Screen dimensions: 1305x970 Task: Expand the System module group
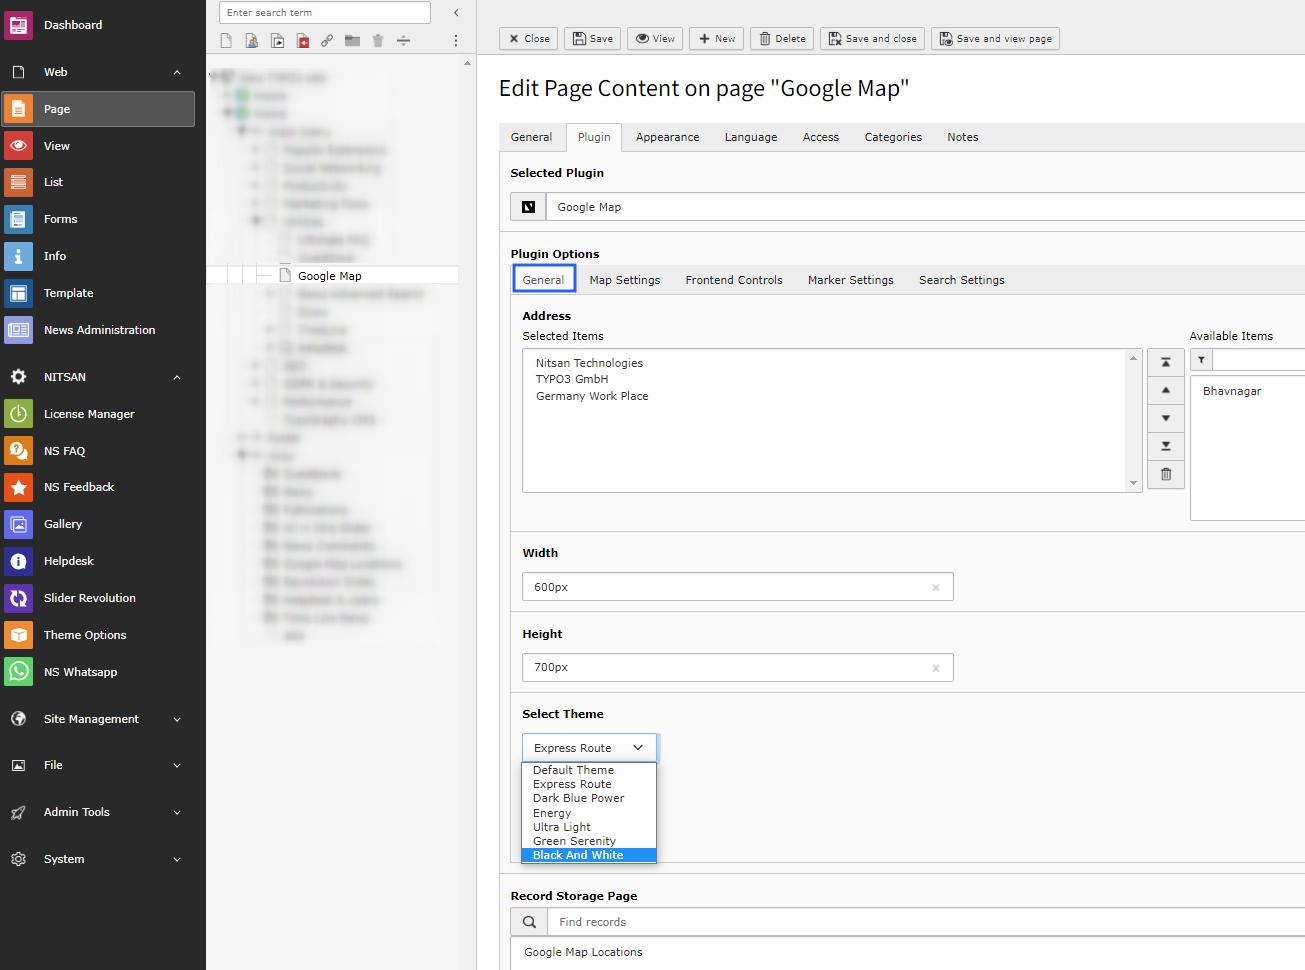177,859
